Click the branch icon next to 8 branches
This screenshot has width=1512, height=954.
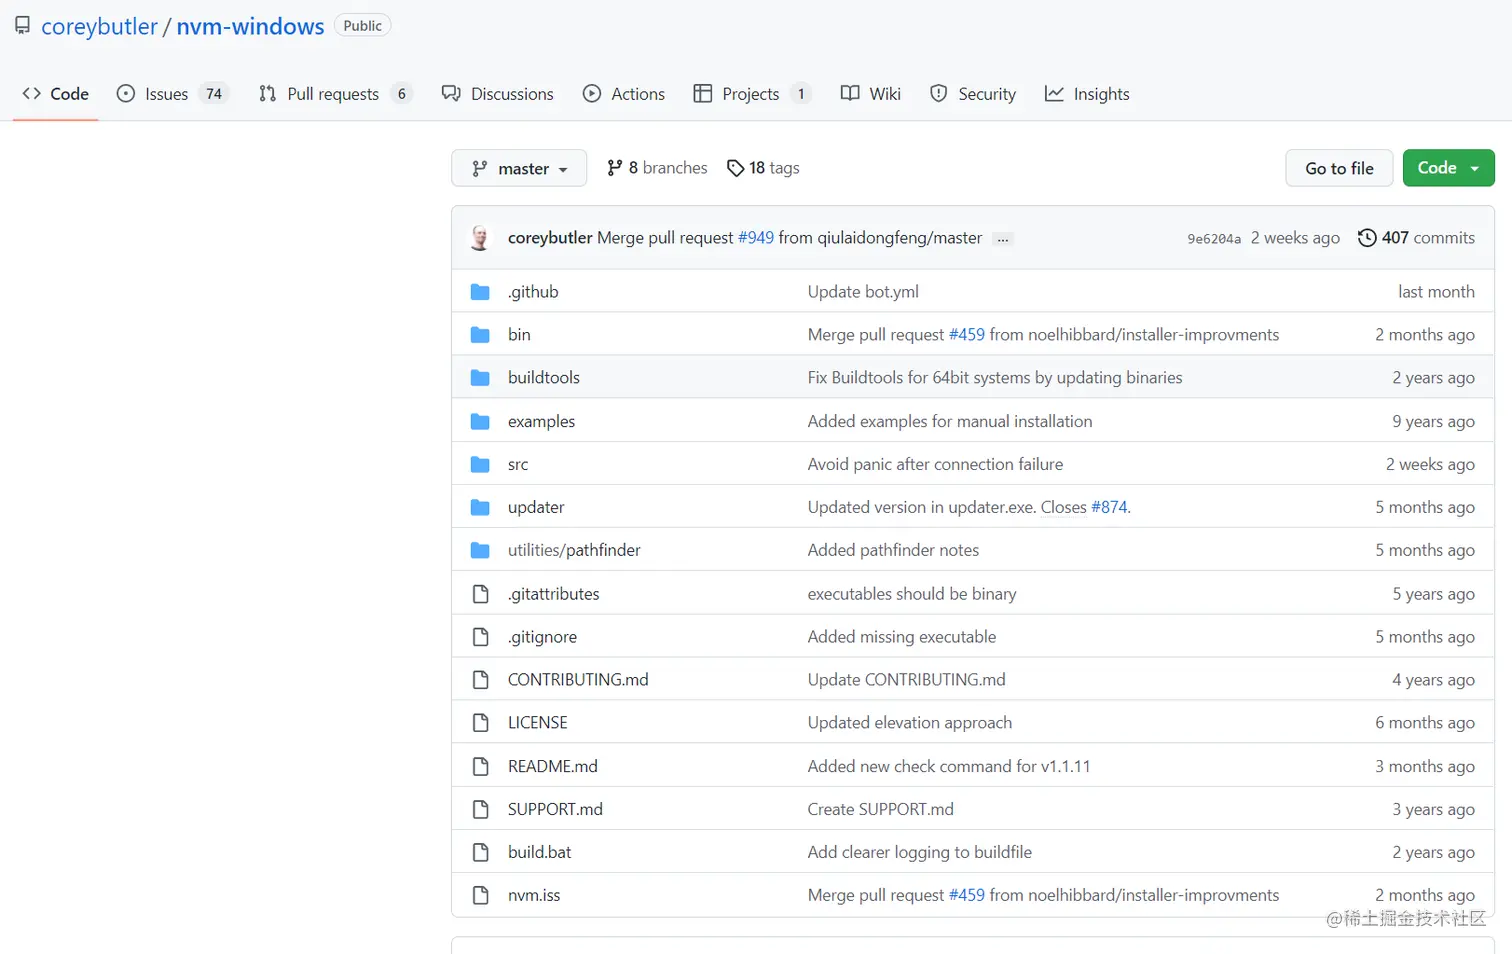[614, 168]
